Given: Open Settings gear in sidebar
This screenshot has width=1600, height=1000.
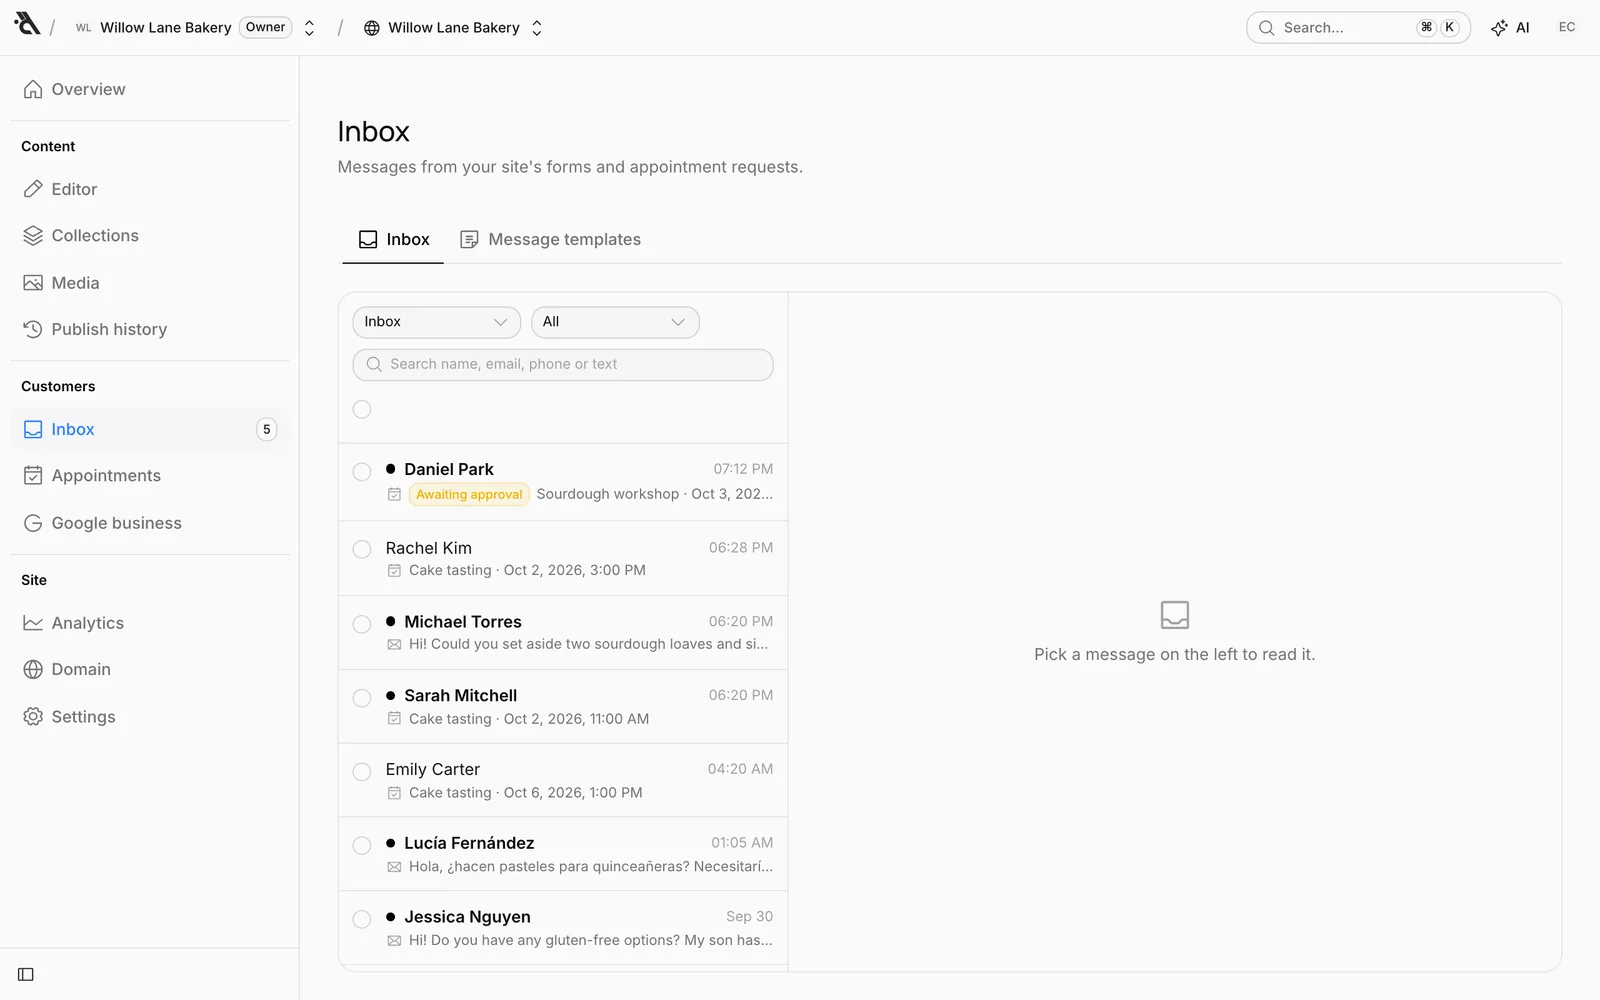Looking at the screenshot, I should click(150, 717).
